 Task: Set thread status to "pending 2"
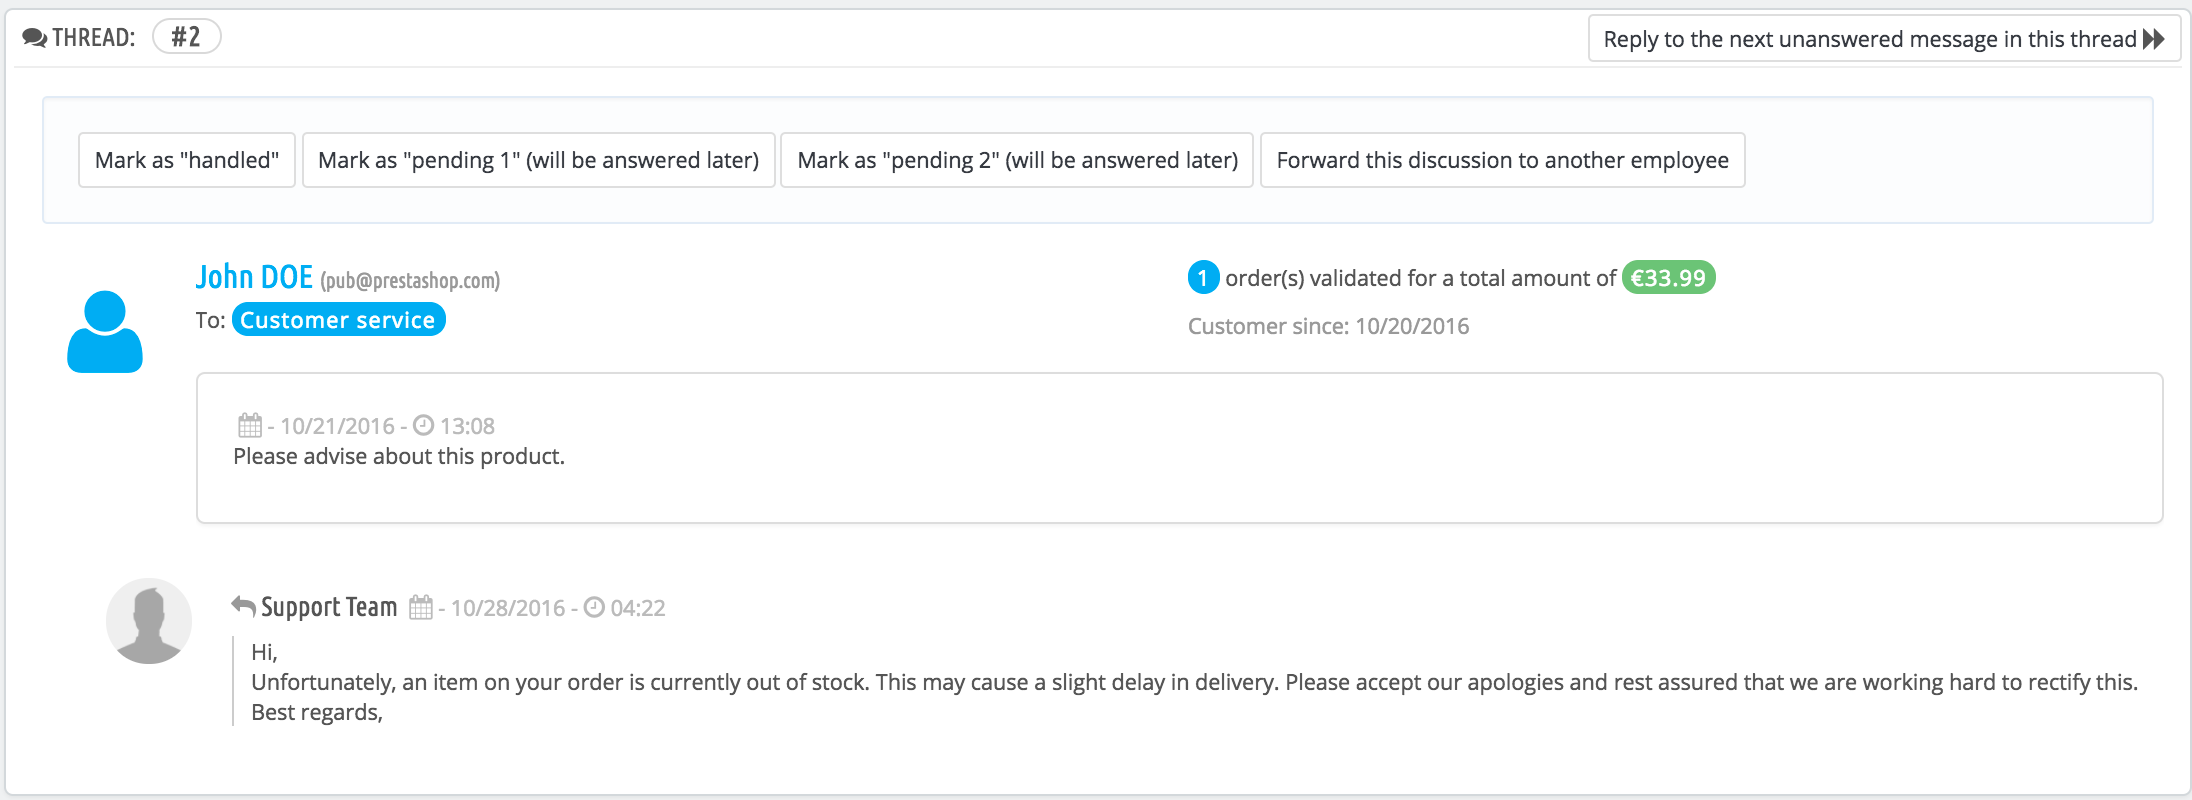pyautogui.click(x=1017, y=160)
